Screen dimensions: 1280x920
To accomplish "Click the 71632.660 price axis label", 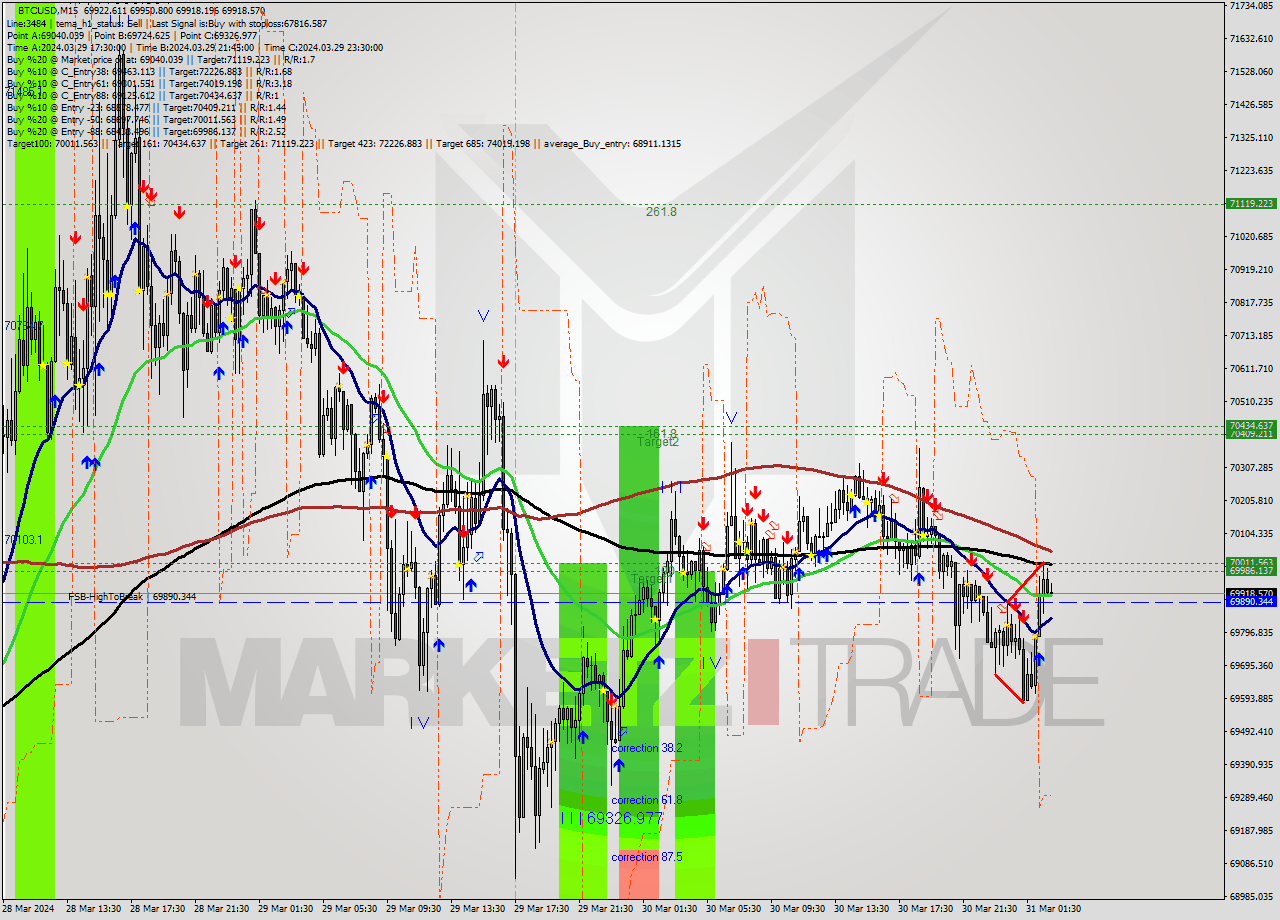I will pos(1251,38).
